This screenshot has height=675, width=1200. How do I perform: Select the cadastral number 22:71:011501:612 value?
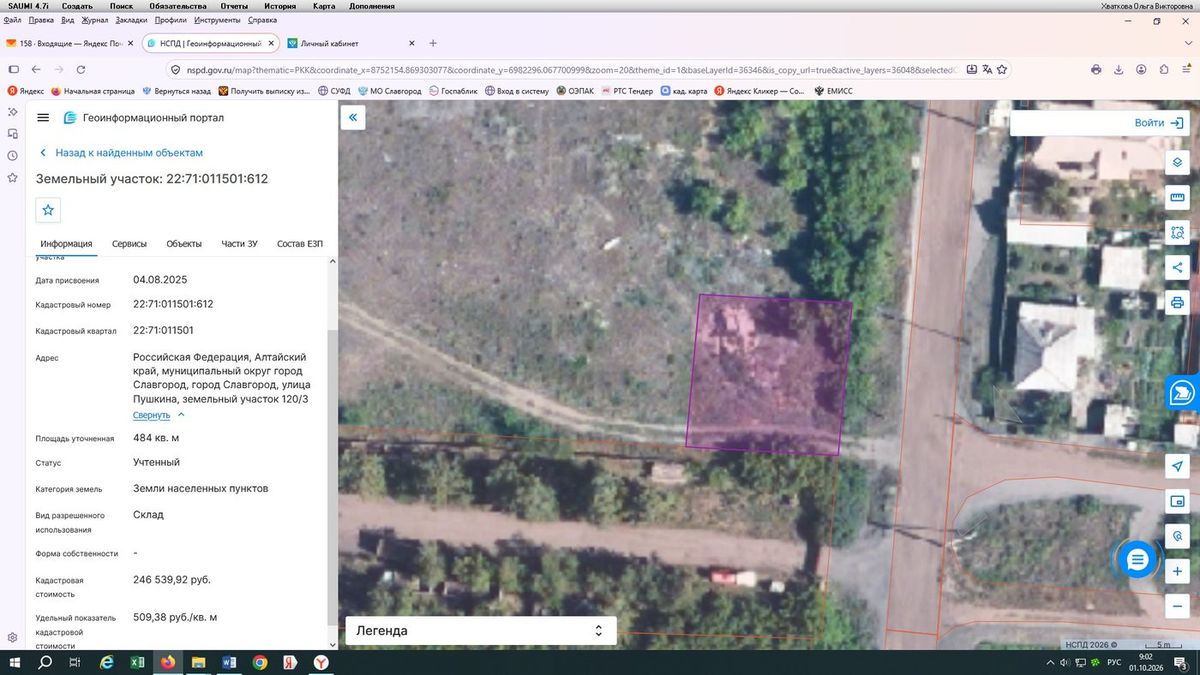click(173, 304)
